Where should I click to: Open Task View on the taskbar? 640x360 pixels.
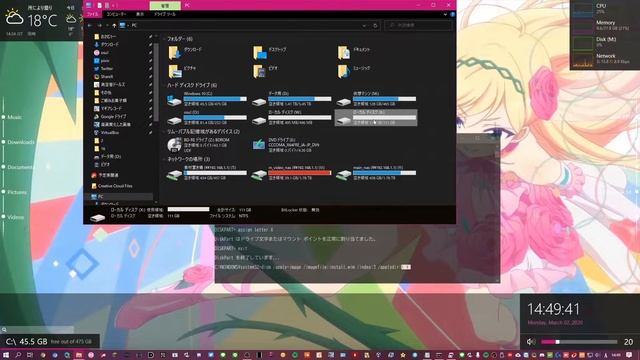(30, 355)
